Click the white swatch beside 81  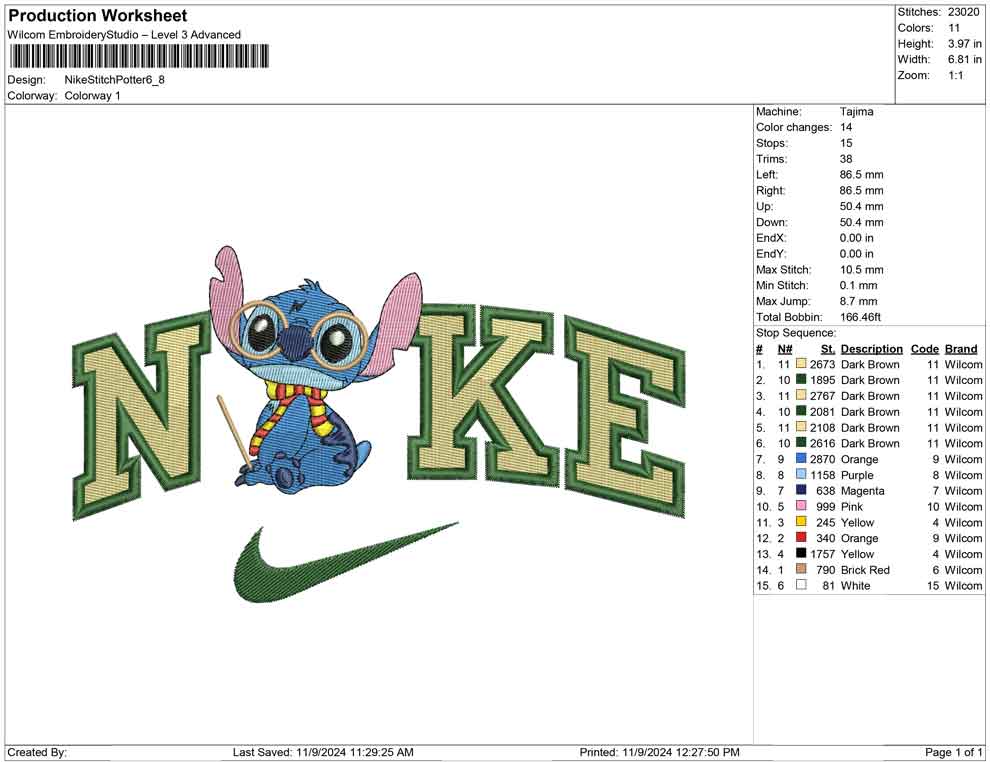pyautogui.click(x=801, y=585)
